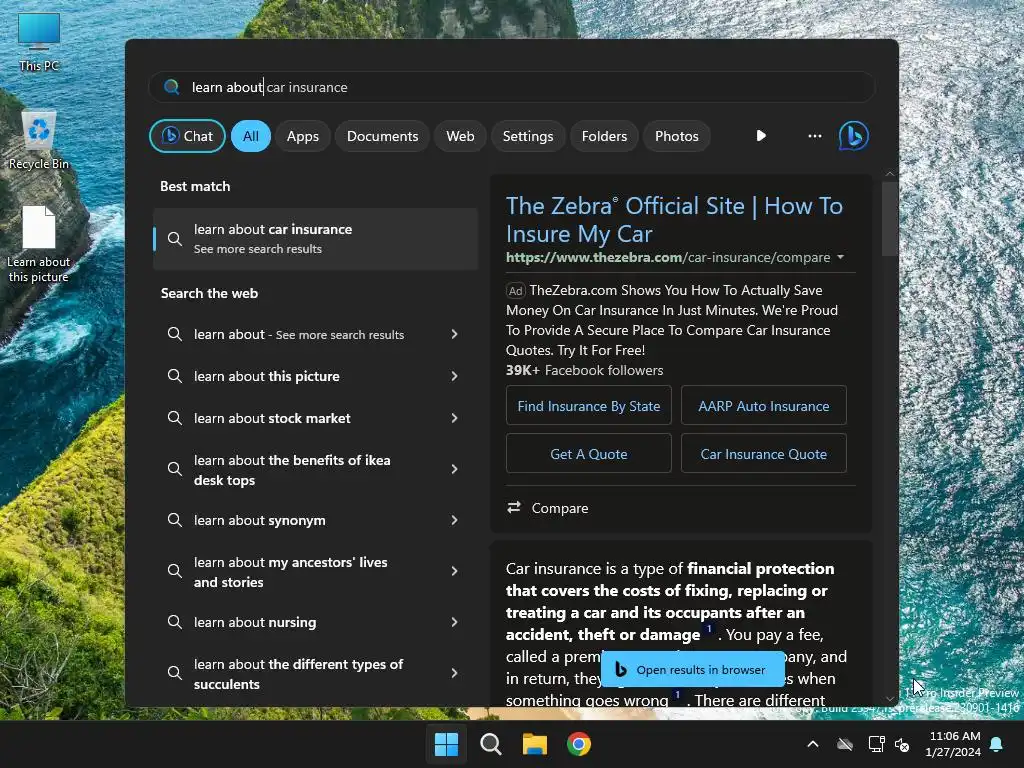Click 'Get A Quote' button
The width and height of the screenshot is (1024, 768).
588,453
